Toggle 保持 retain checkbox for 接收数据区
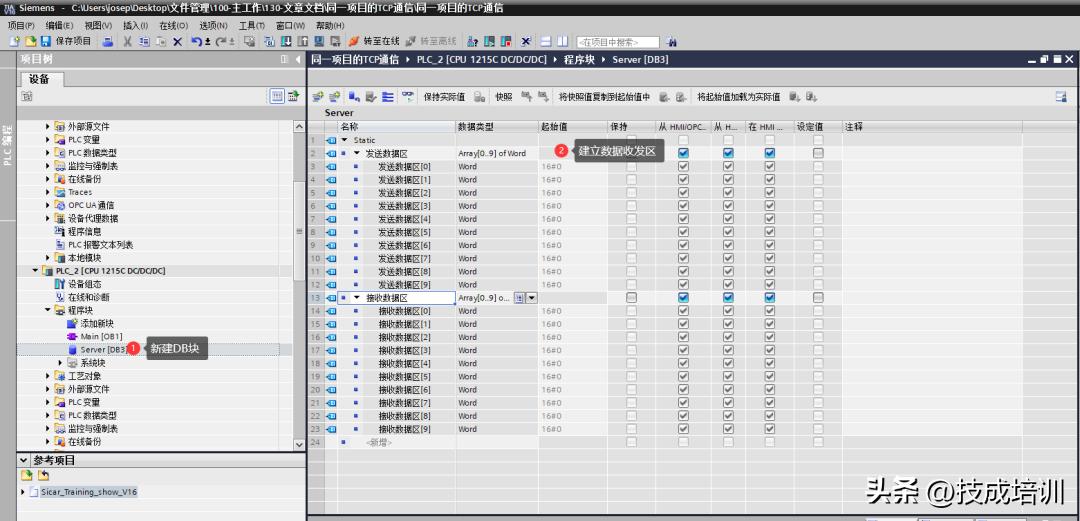Viewport: 1080px width, 521px height. pos(632,298)
